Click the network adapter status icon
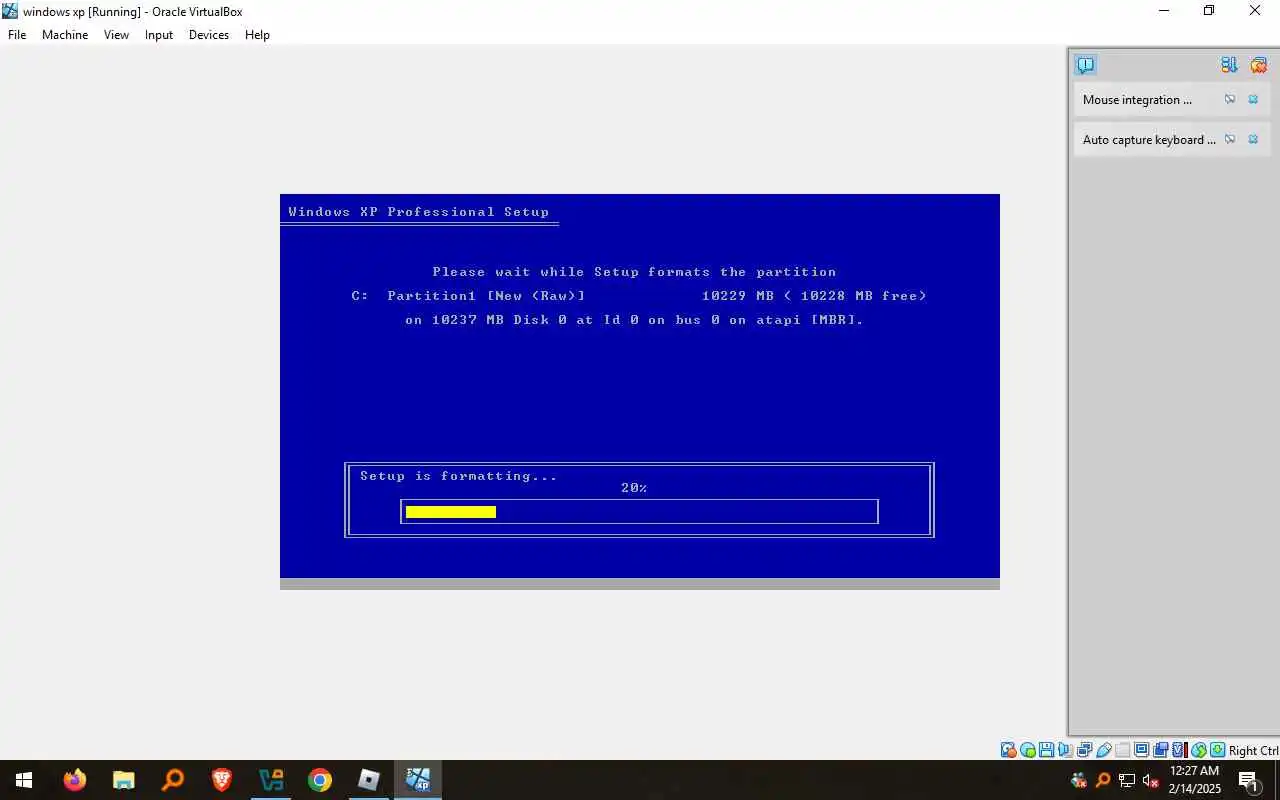This screenshot has height=800, width=1280. 1084,750
